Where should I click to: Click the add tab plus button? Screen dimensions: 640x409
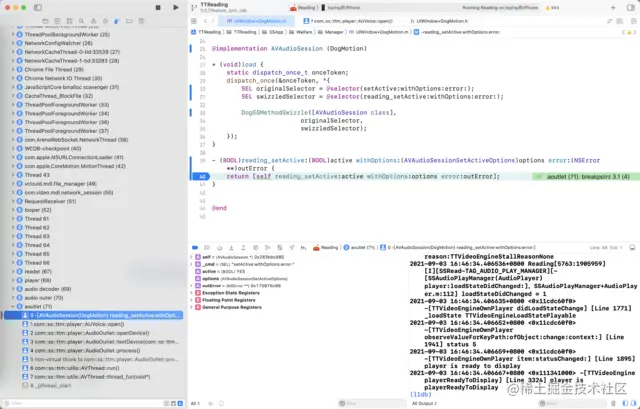coord(613,7)
